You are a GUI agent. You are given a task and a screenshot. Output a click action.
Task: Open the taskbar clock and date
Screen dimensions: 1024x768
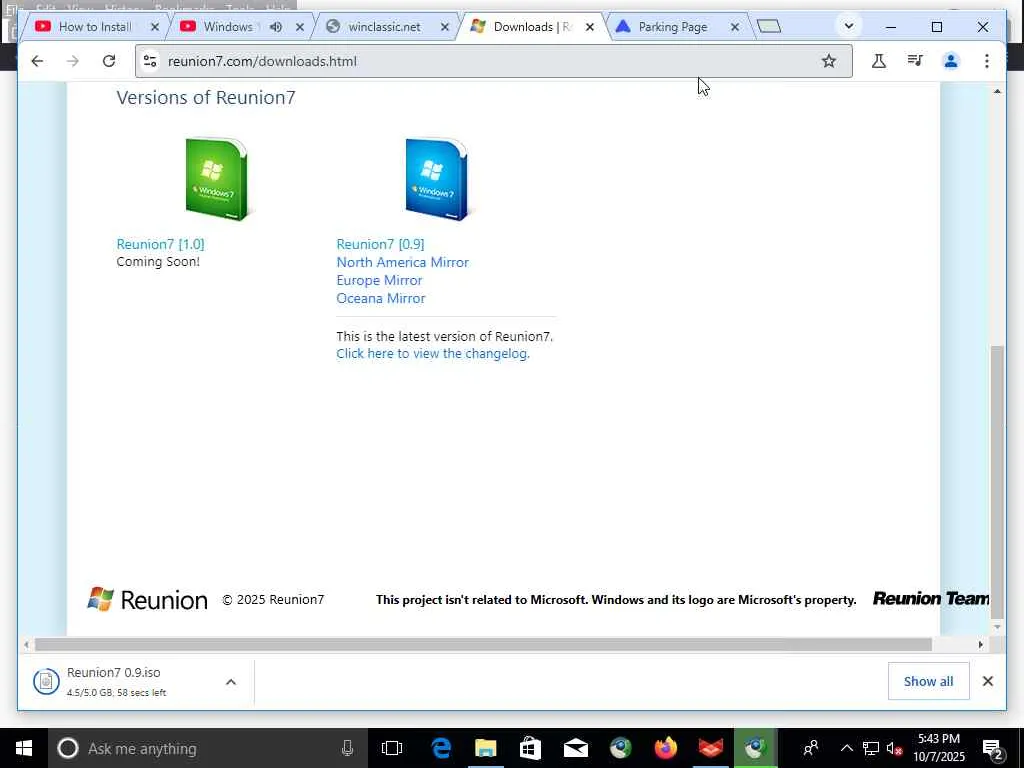[x=938, y=748]
